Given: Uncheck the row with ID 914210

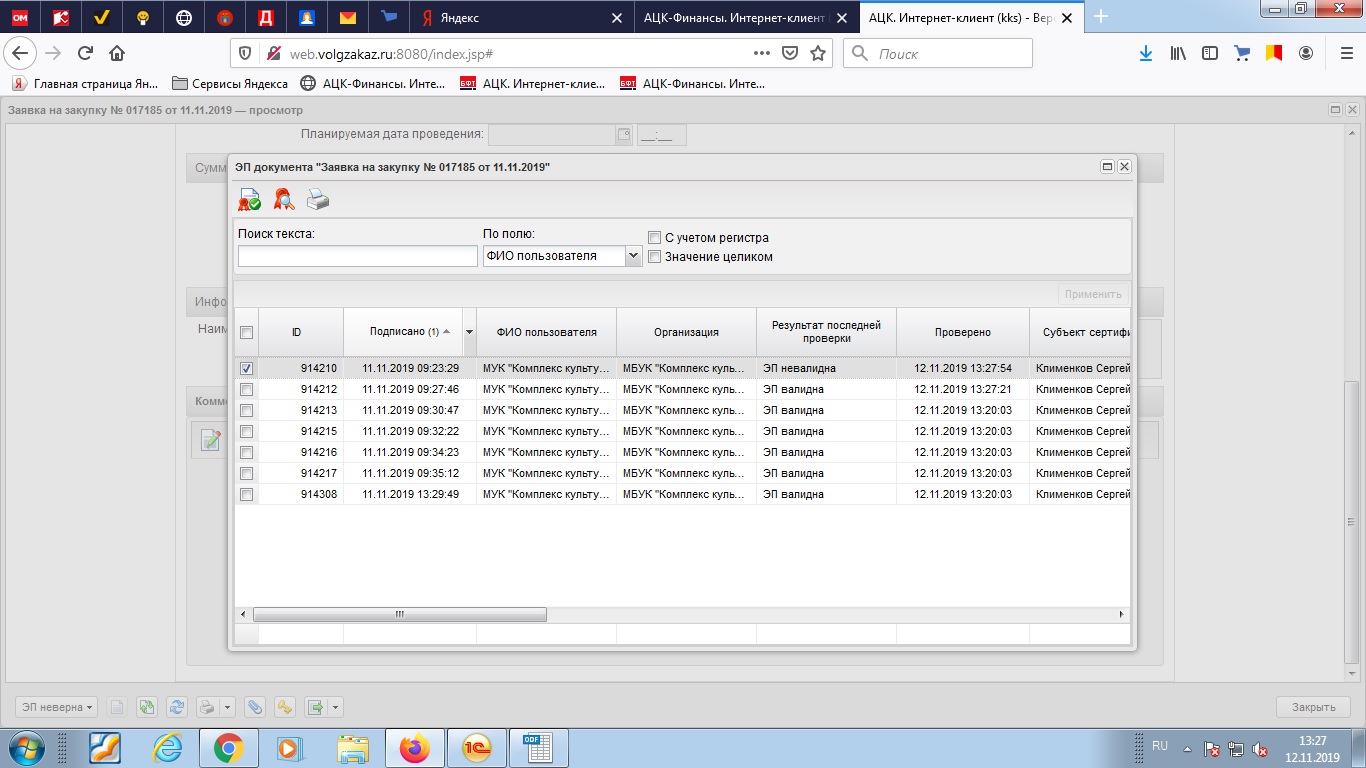Looking at the screenshot, I should 247,368.
